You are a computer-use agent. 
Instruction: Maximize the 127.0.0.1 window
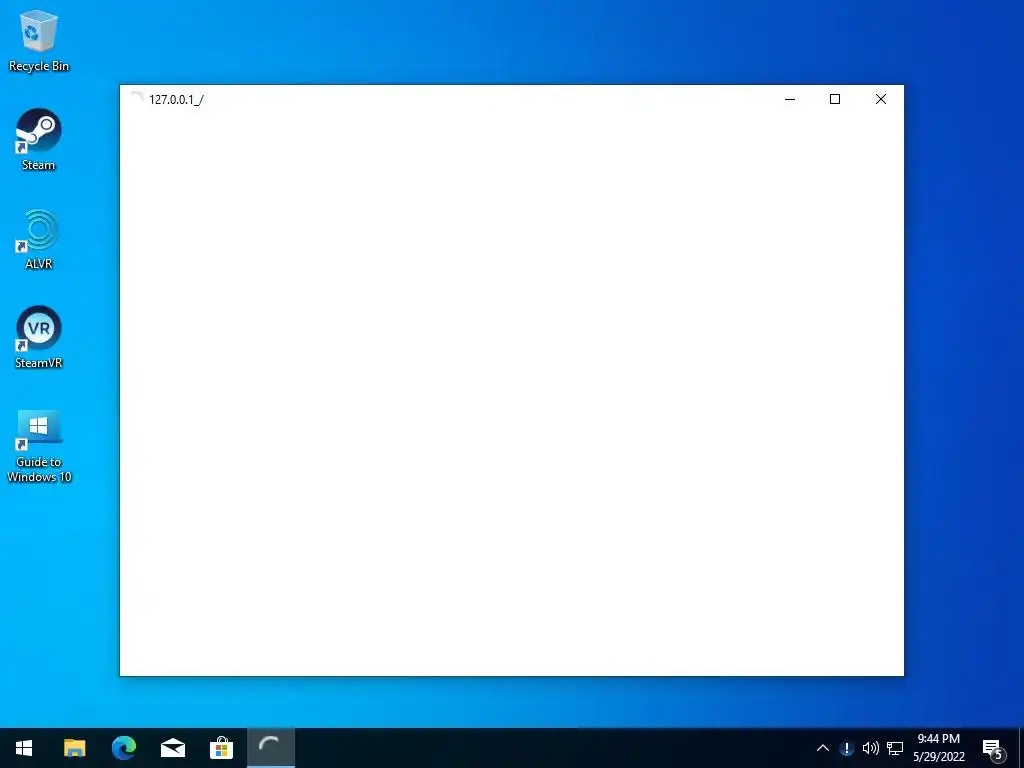835,99
